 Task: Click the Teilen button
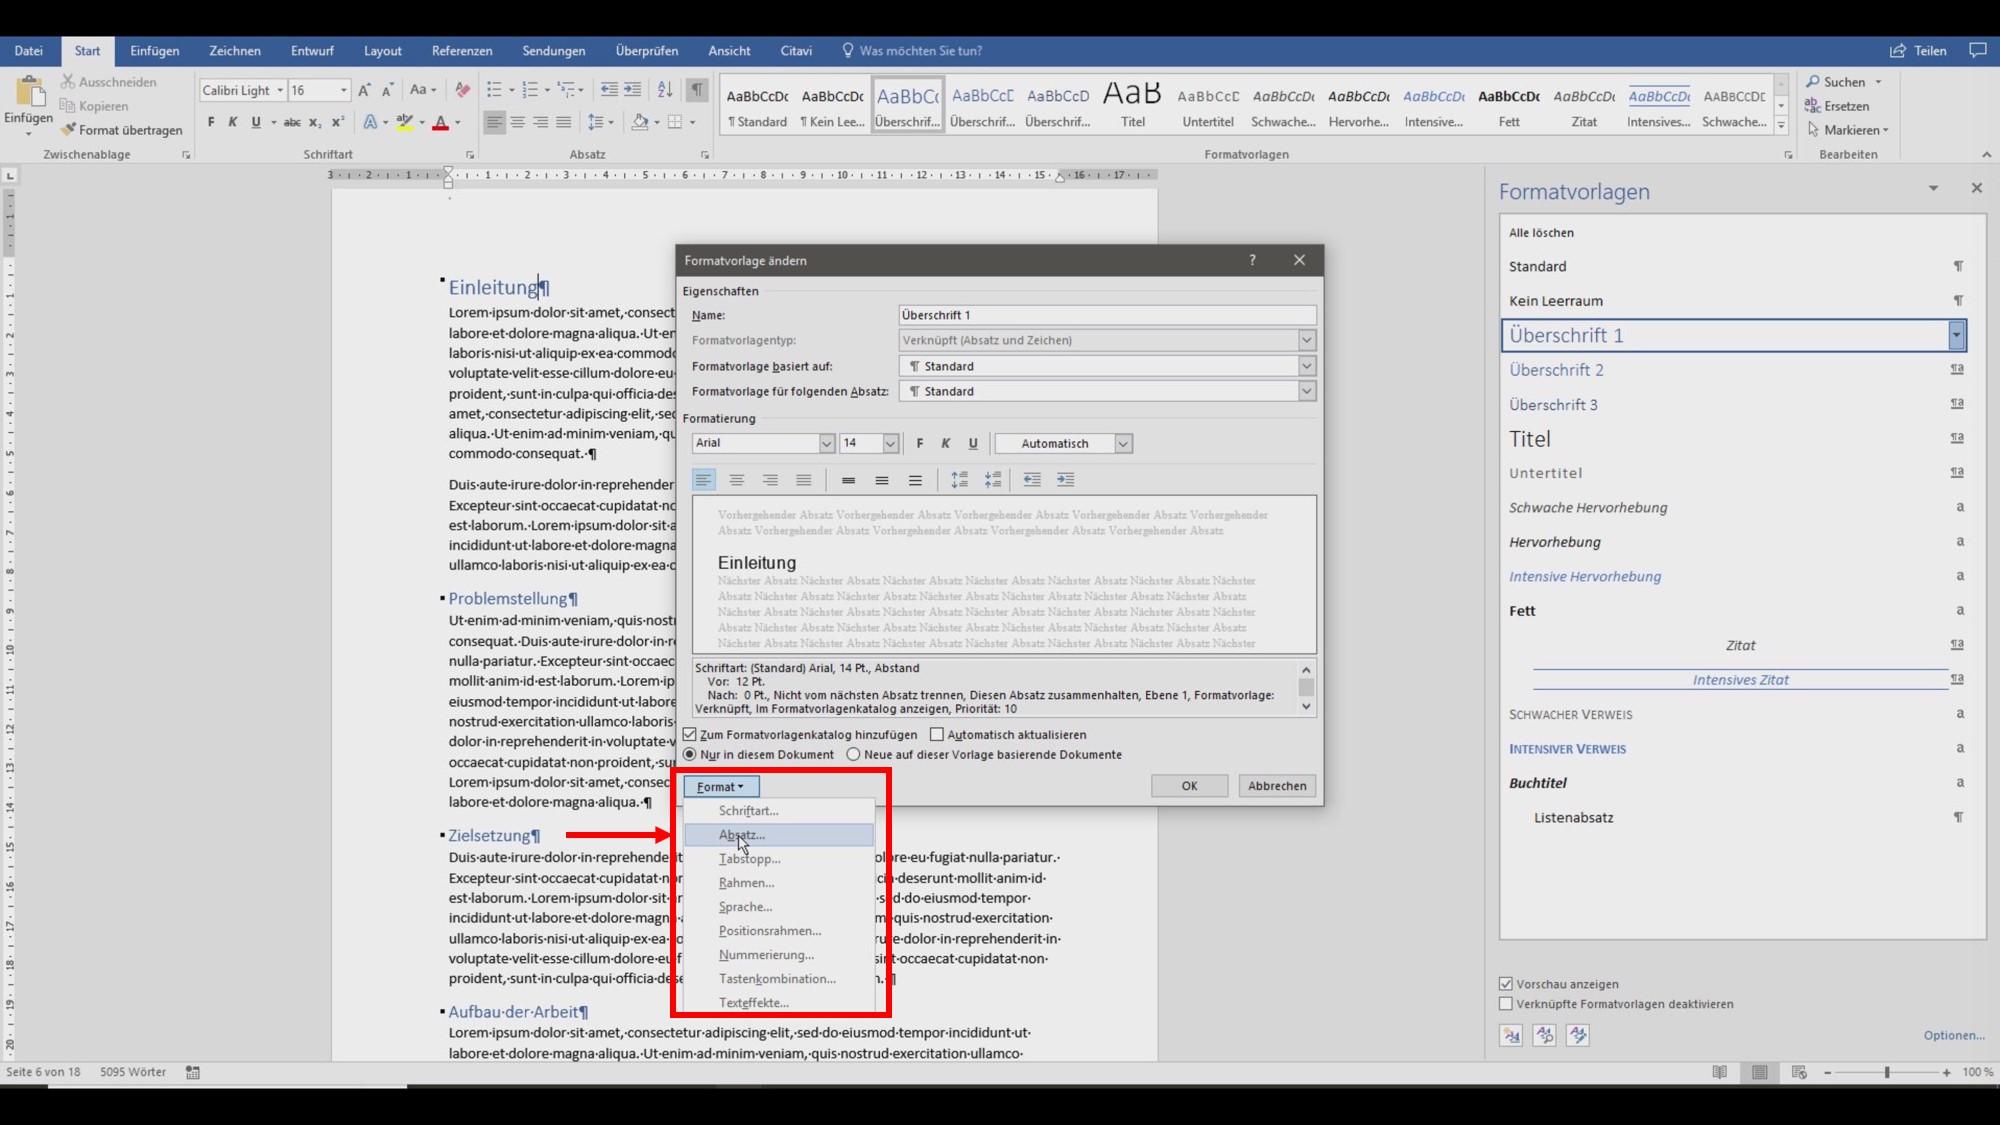[1918, 51]
